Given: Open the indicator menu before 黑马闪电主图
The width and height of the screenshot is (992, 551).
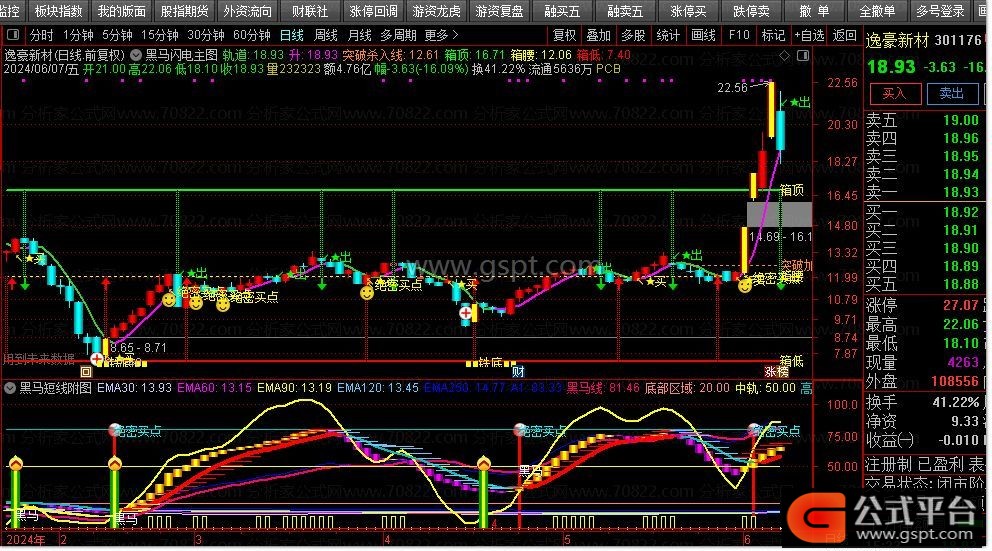Looking at the screenshot, I should point(135,55).
